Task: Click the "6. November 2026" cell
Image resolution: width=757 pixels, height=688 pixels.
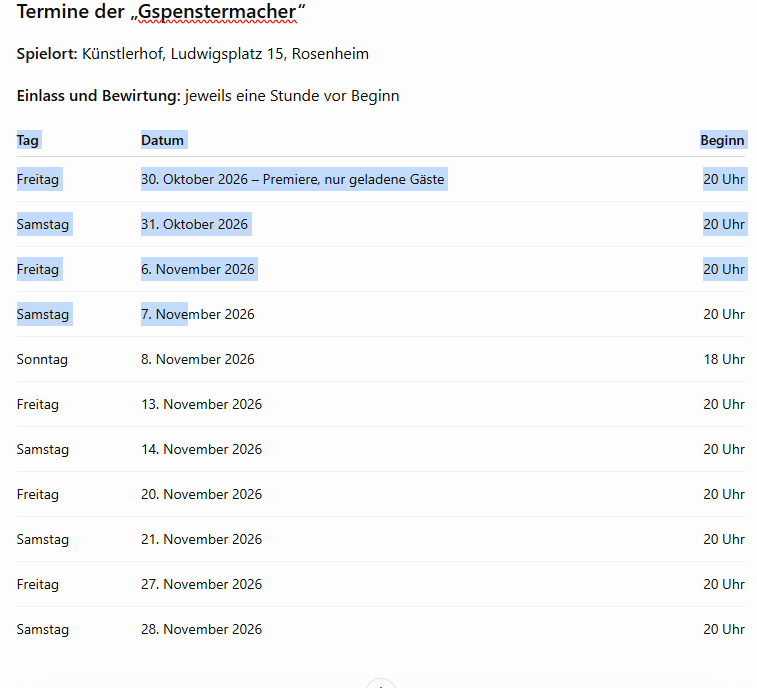Action: coord(197,269)
